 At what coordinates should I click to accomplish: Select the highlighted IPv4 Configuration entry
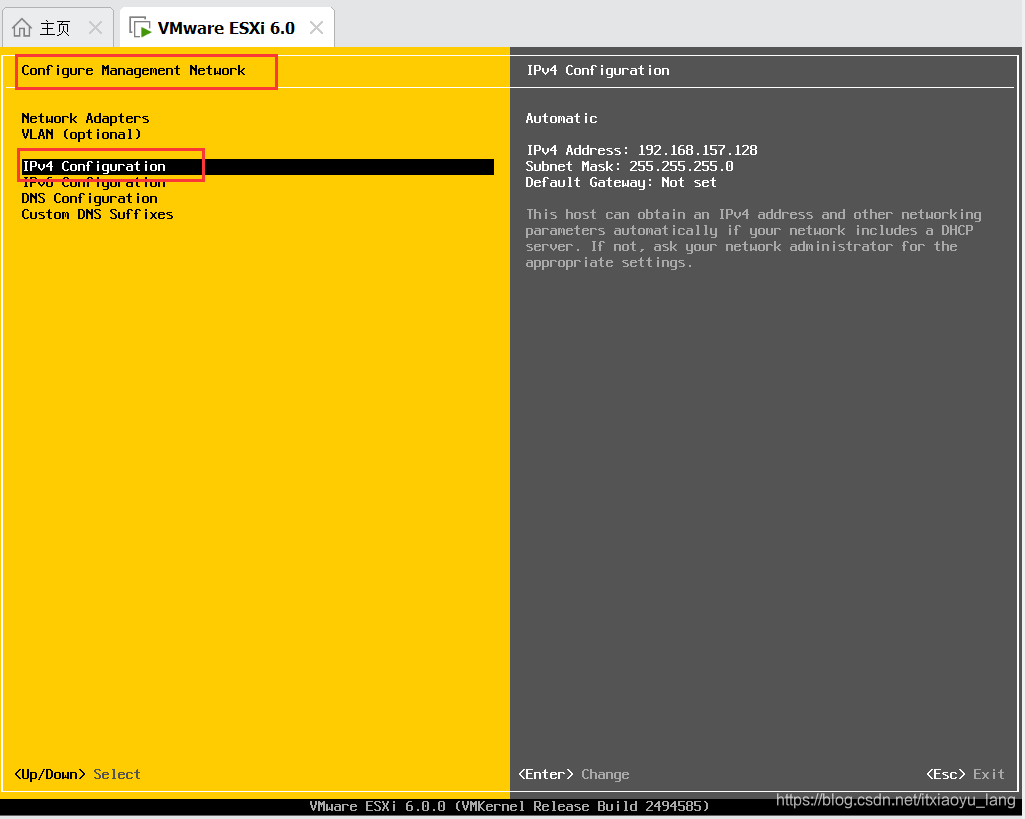click(258, 167)
